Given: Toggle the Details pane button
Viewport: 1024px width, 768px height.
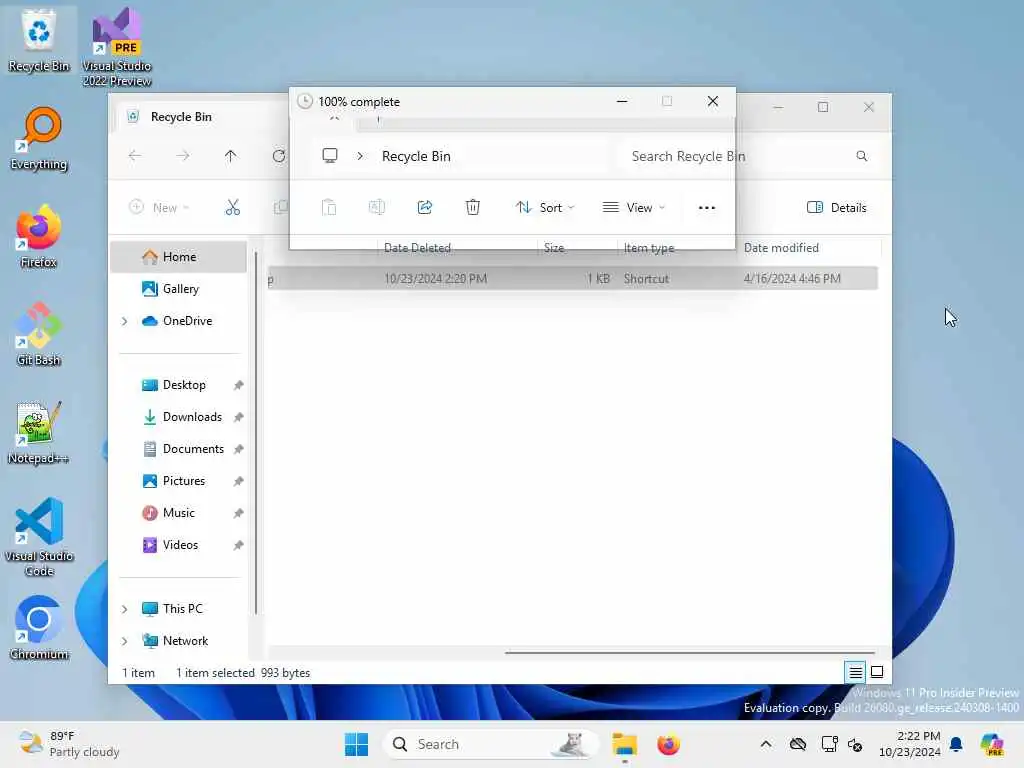Looking at the screenshot, I should coord(837,208).
